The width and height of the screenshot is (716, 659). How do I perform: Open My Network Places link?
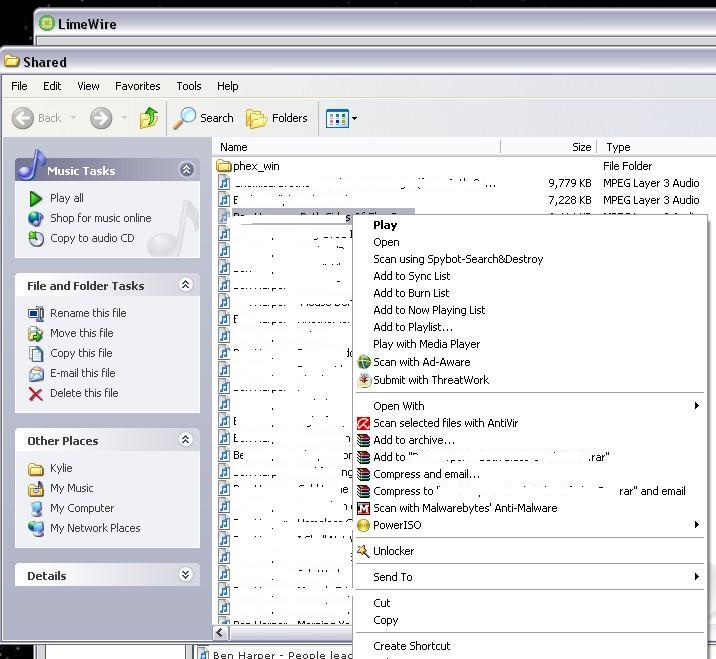pyautogui.click(x=95, y=528)
